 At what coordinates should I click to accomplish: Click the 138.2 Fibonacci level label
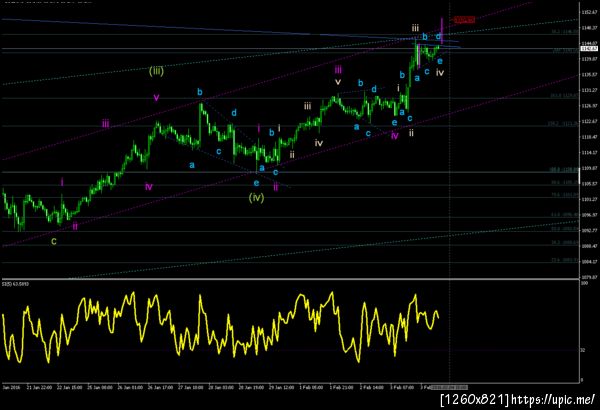[x=564, y=124]
